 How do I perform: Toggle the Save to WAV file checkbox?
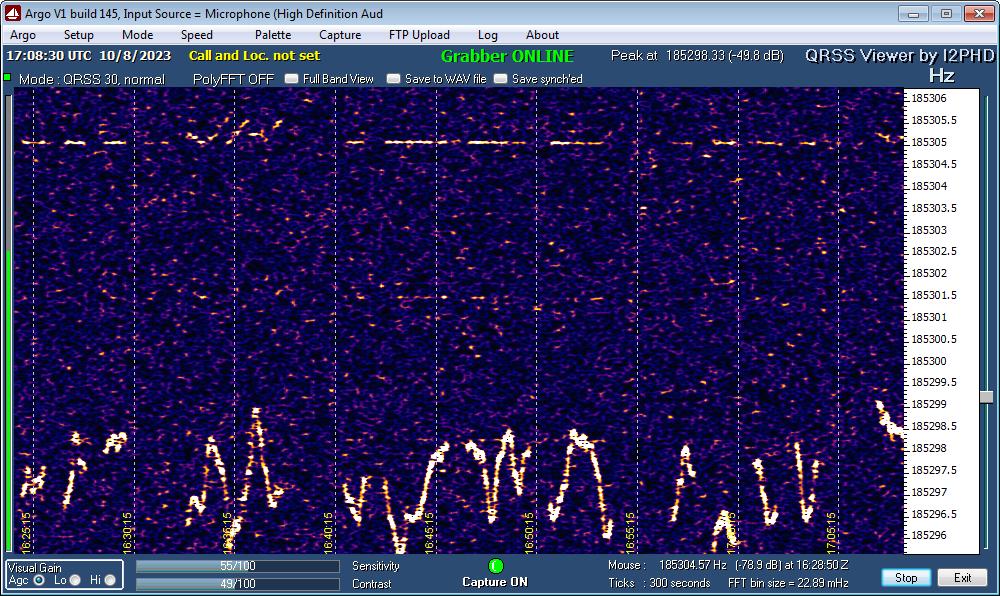pos(393,79)
